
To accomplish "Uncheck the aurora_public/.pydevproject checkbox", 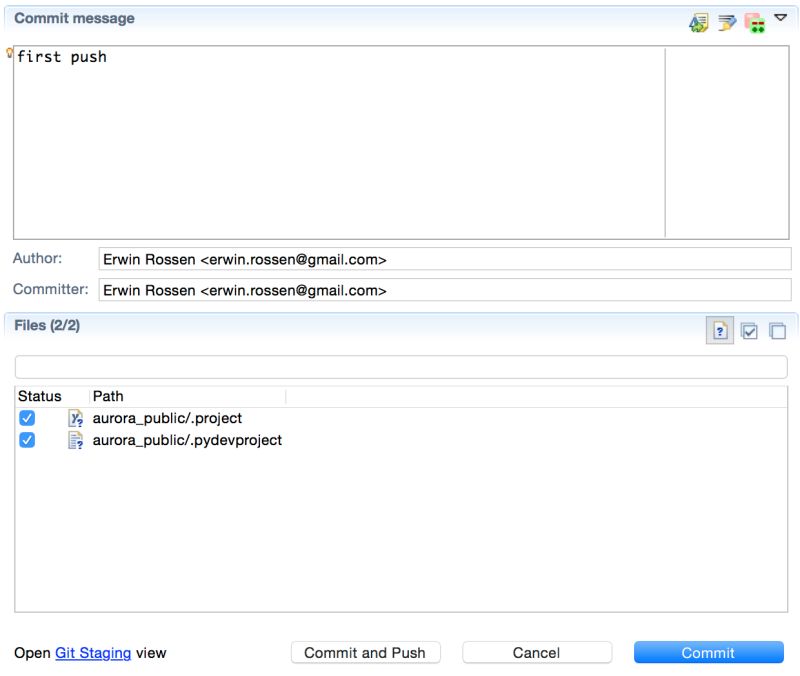I will click(26, 439).
